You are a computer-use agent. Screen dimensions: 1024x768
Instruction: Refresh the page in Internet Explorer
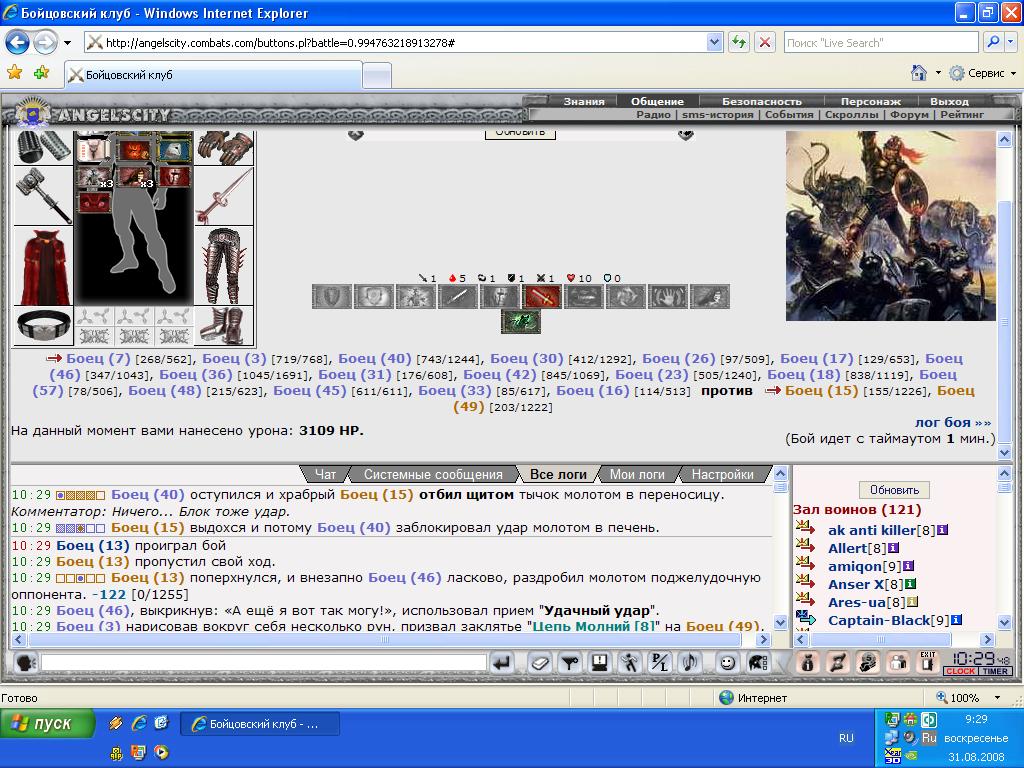[739, 43]
